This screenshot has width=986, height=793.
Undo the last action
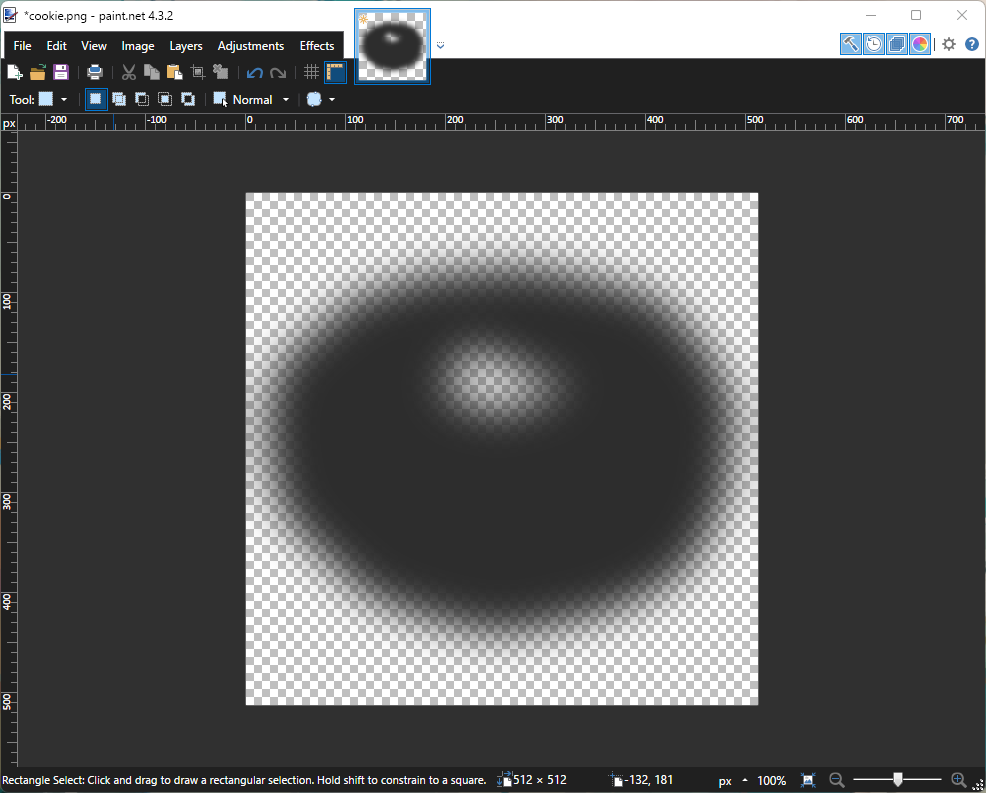(255, 72)
